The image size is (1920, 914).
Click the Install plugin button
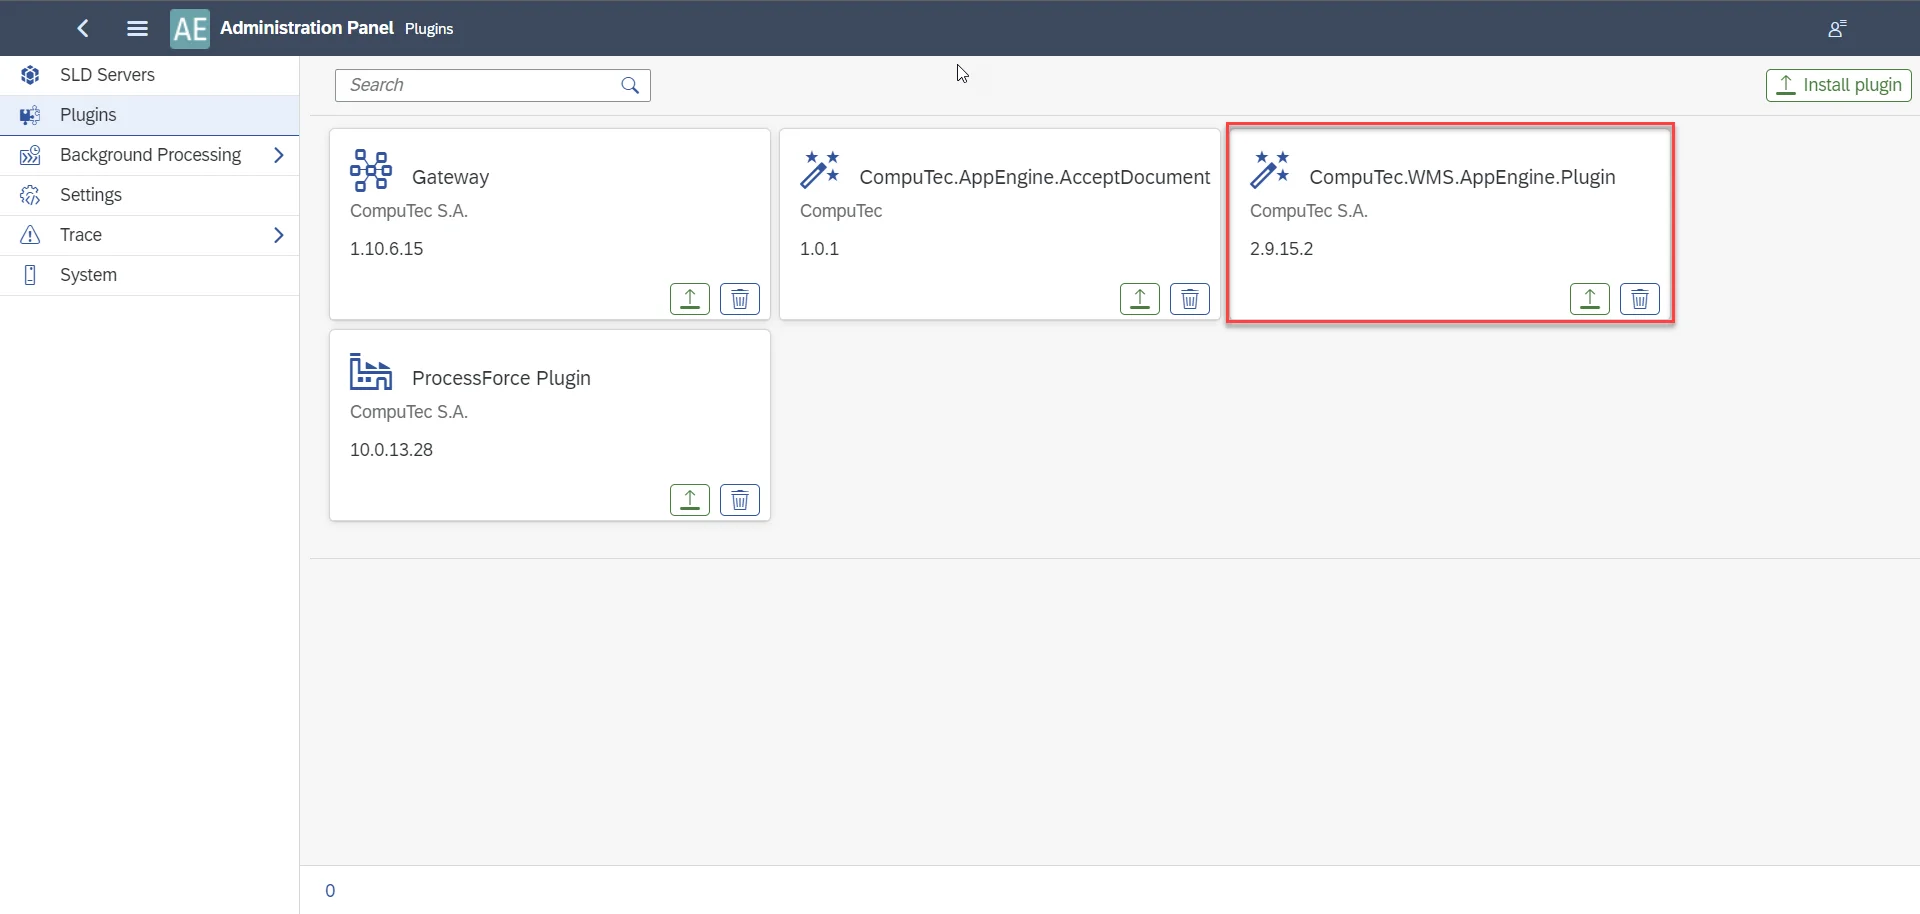1839,85
